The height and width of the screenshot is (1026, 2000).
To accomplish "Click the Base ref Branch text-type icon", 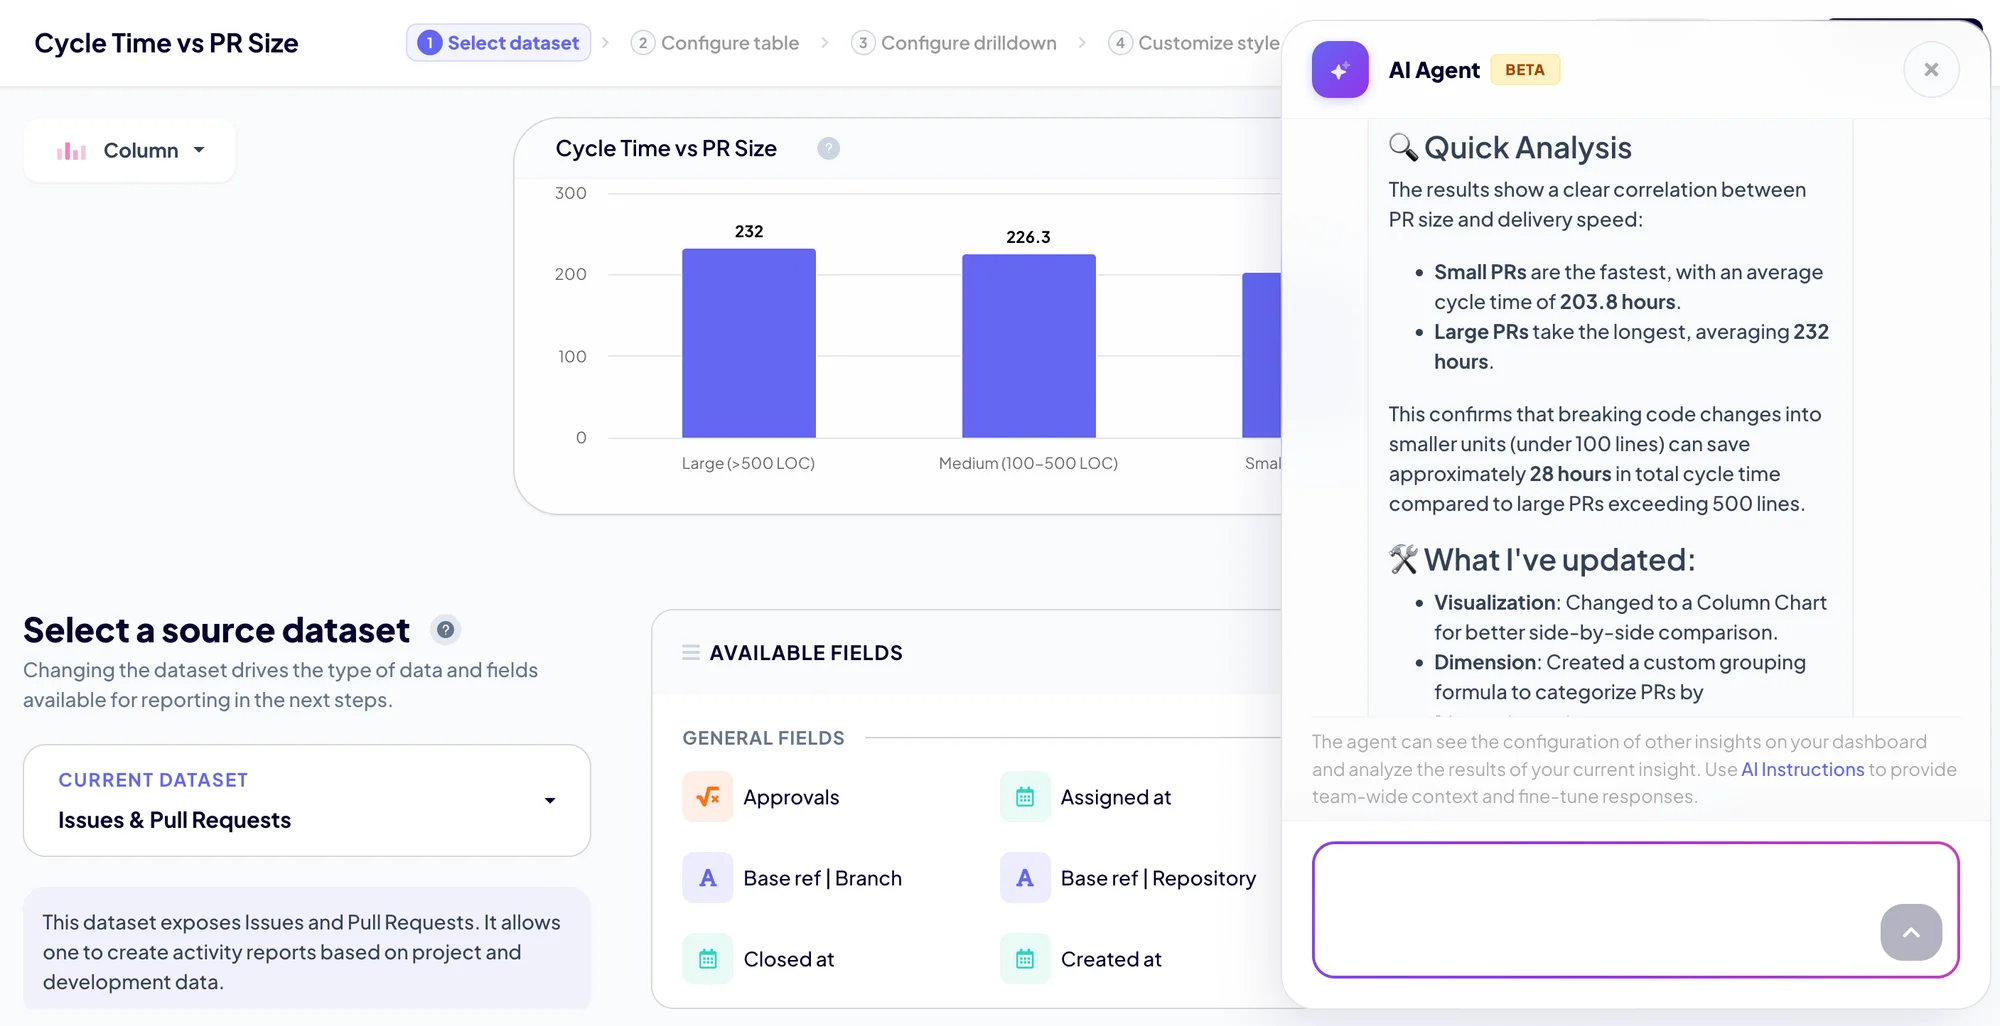I will (x=708, y=878).
